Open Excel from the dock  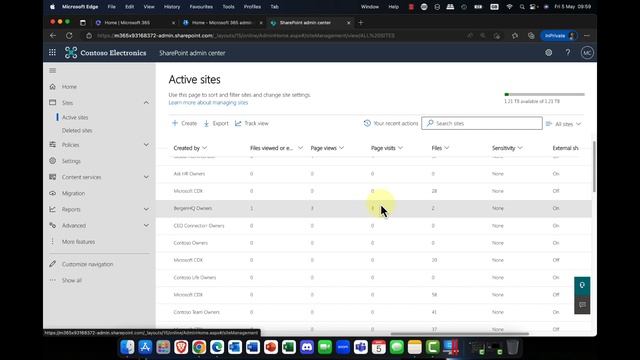coord(289,347)
